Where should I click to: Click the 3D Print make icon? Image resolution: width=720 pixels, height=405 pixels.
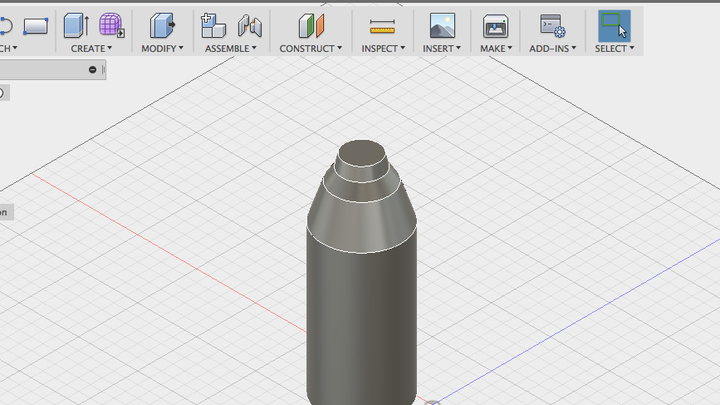coord(495,25)
